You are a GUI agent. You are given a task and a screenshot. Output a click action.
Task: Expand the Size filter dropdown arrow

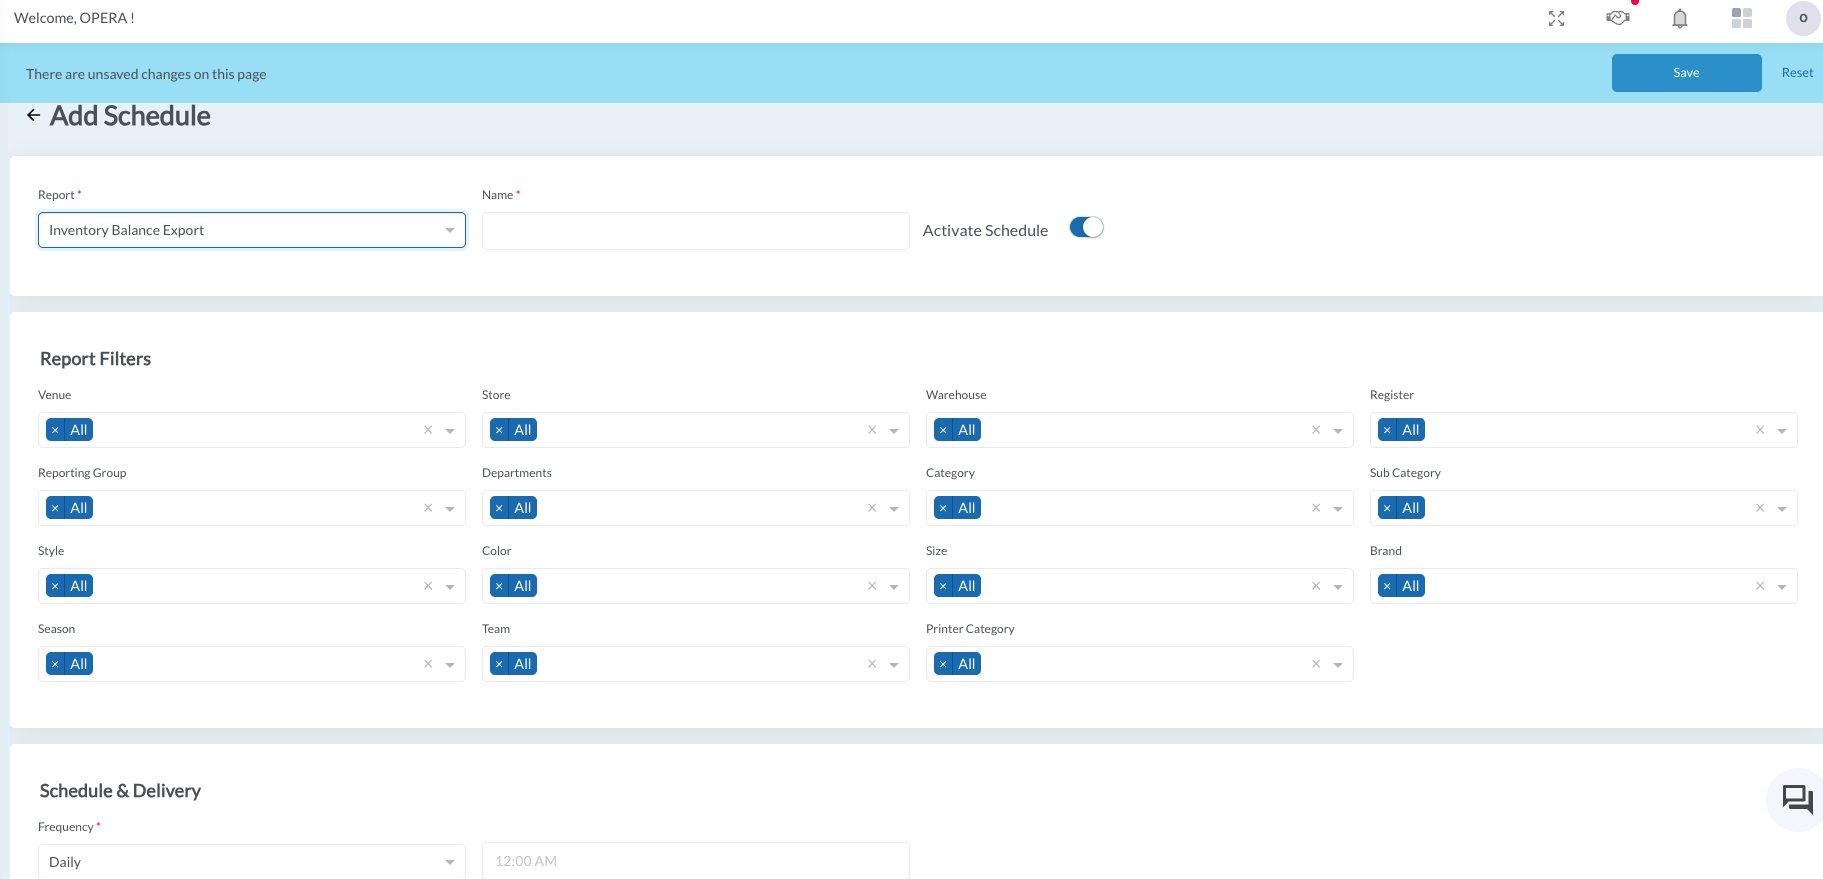tap(1338, 587)
